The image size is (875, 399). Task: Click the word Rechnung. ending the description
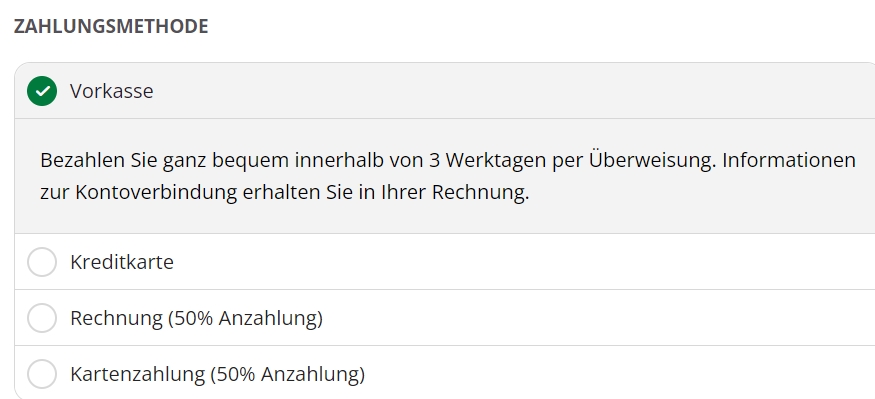pyautogui.click(x=480, y=193)
